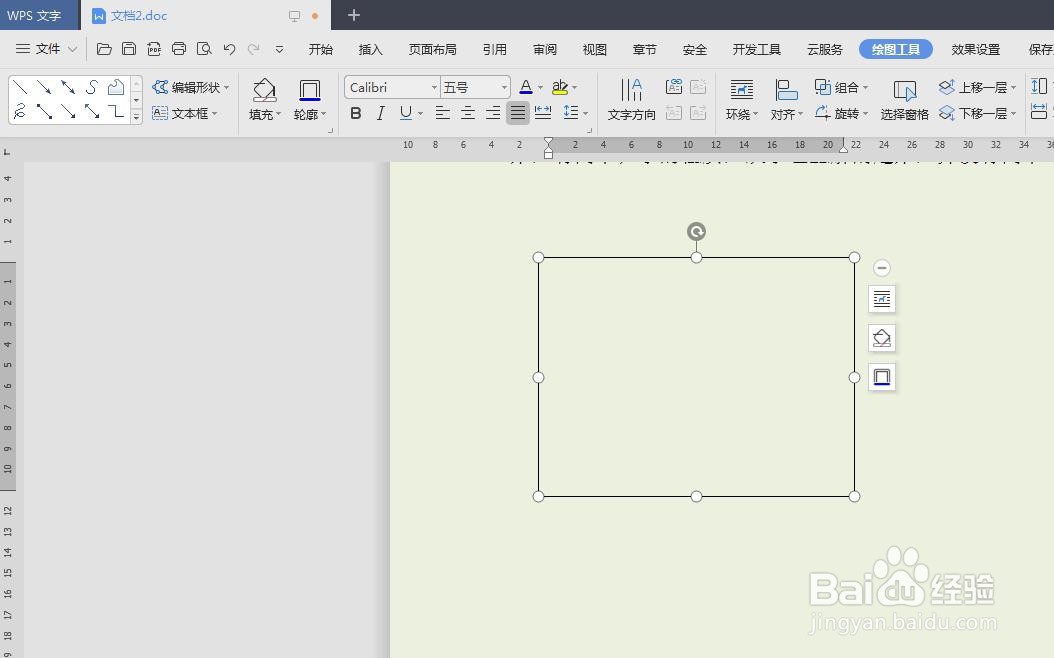Select the elbow connector shape
Screen dimensions: 1054x658
pyautogui.click(x=116, y=112)
